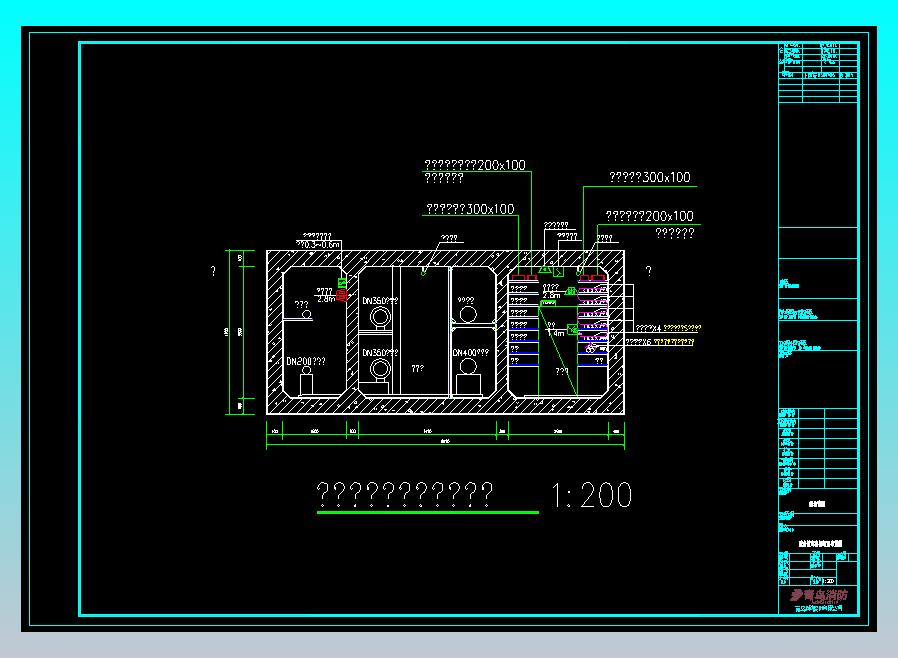This screenshot has height=658, width=898.
Task: Click the '??????300x100' callout label
Action: pos(470,209)
